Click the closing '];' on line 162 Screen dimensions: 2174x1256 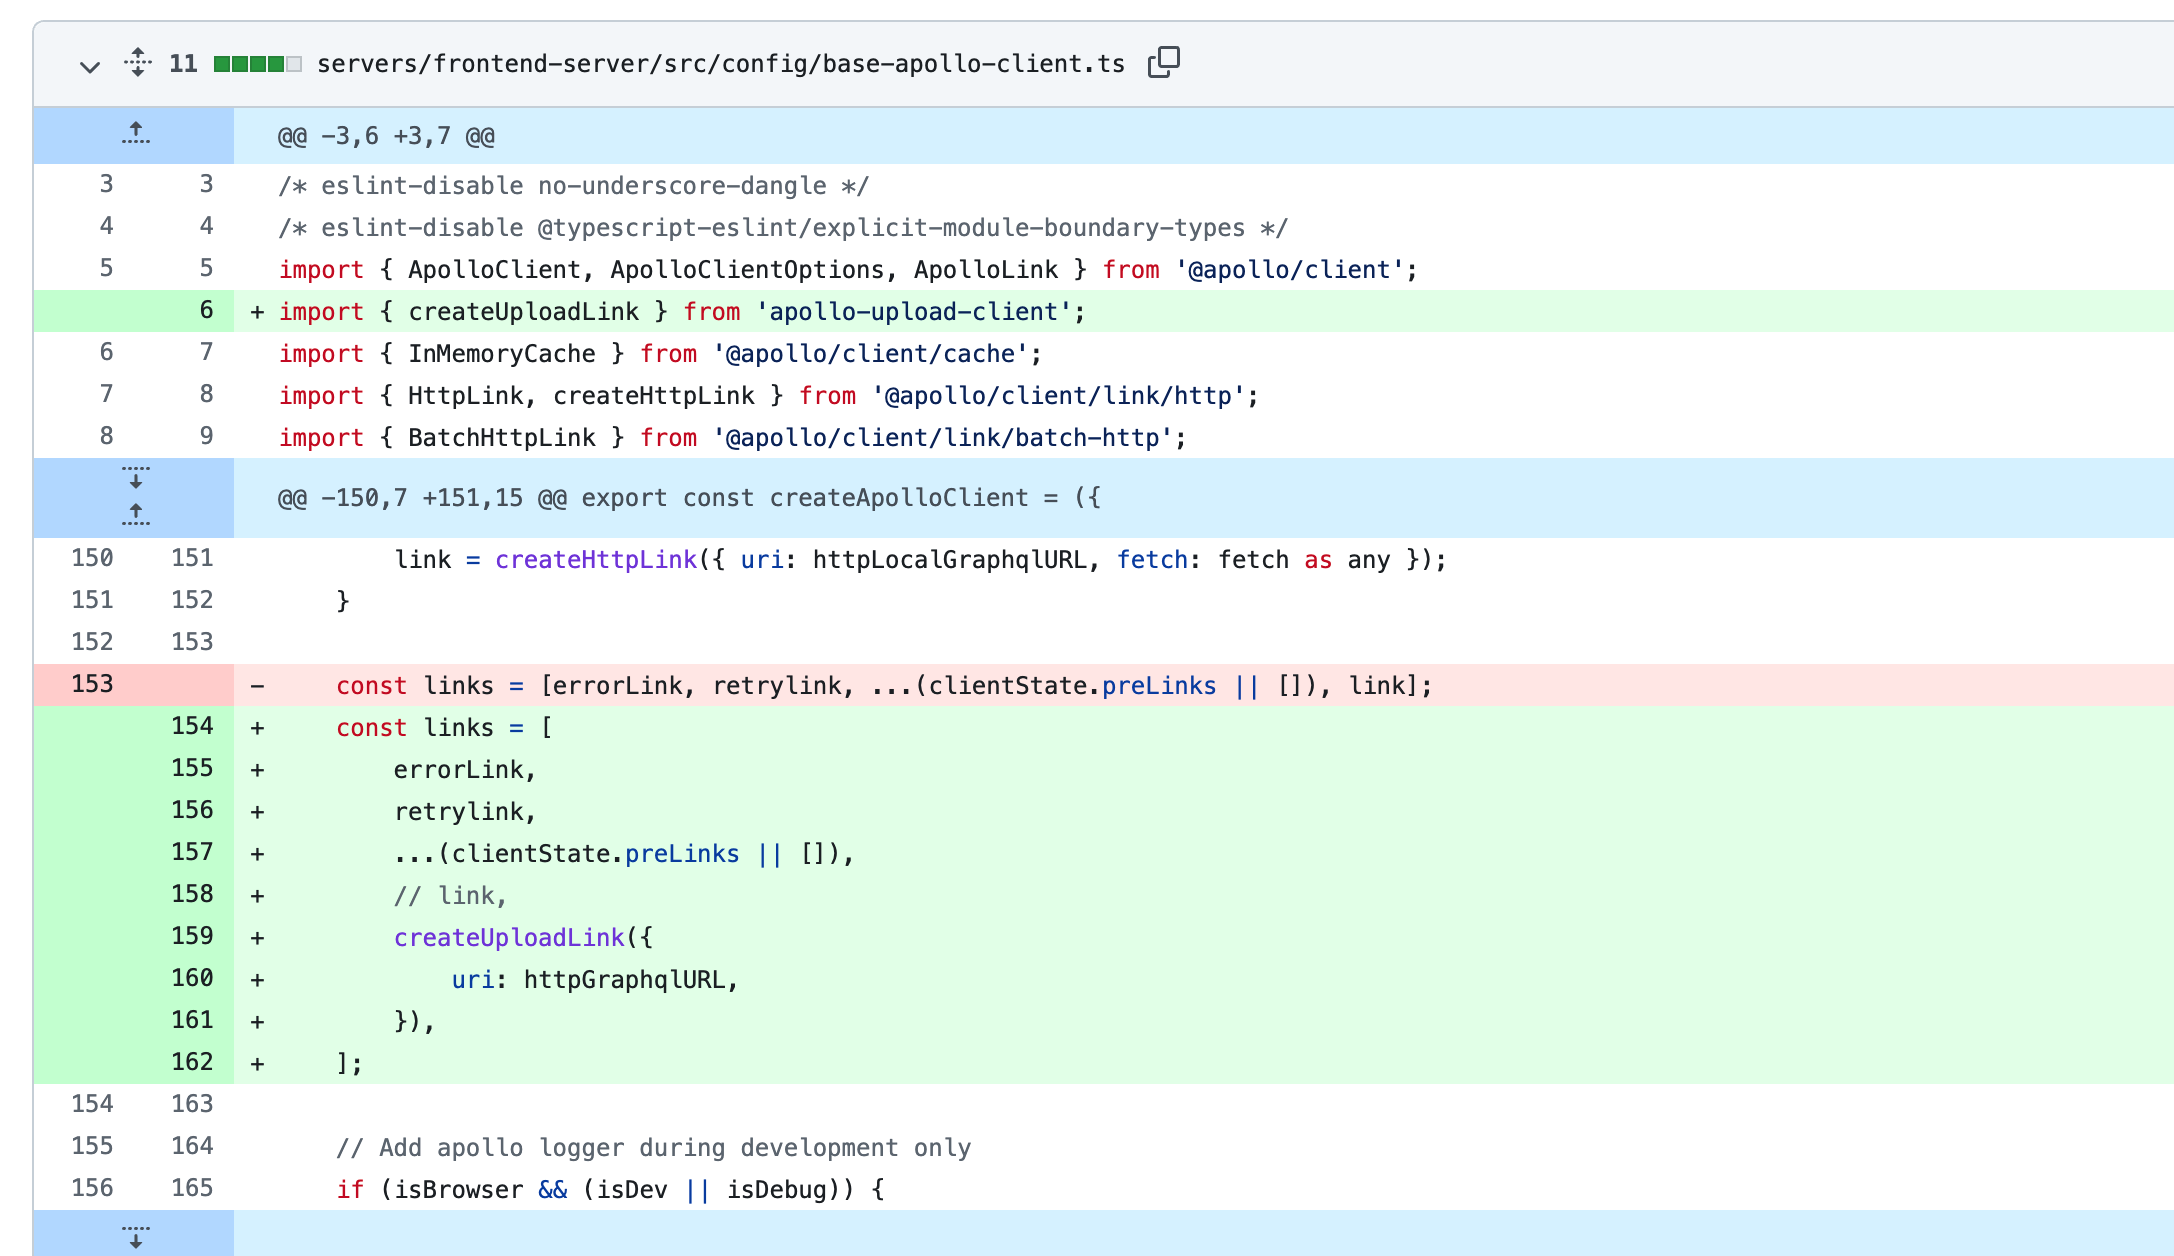(x=349, y=1064)
